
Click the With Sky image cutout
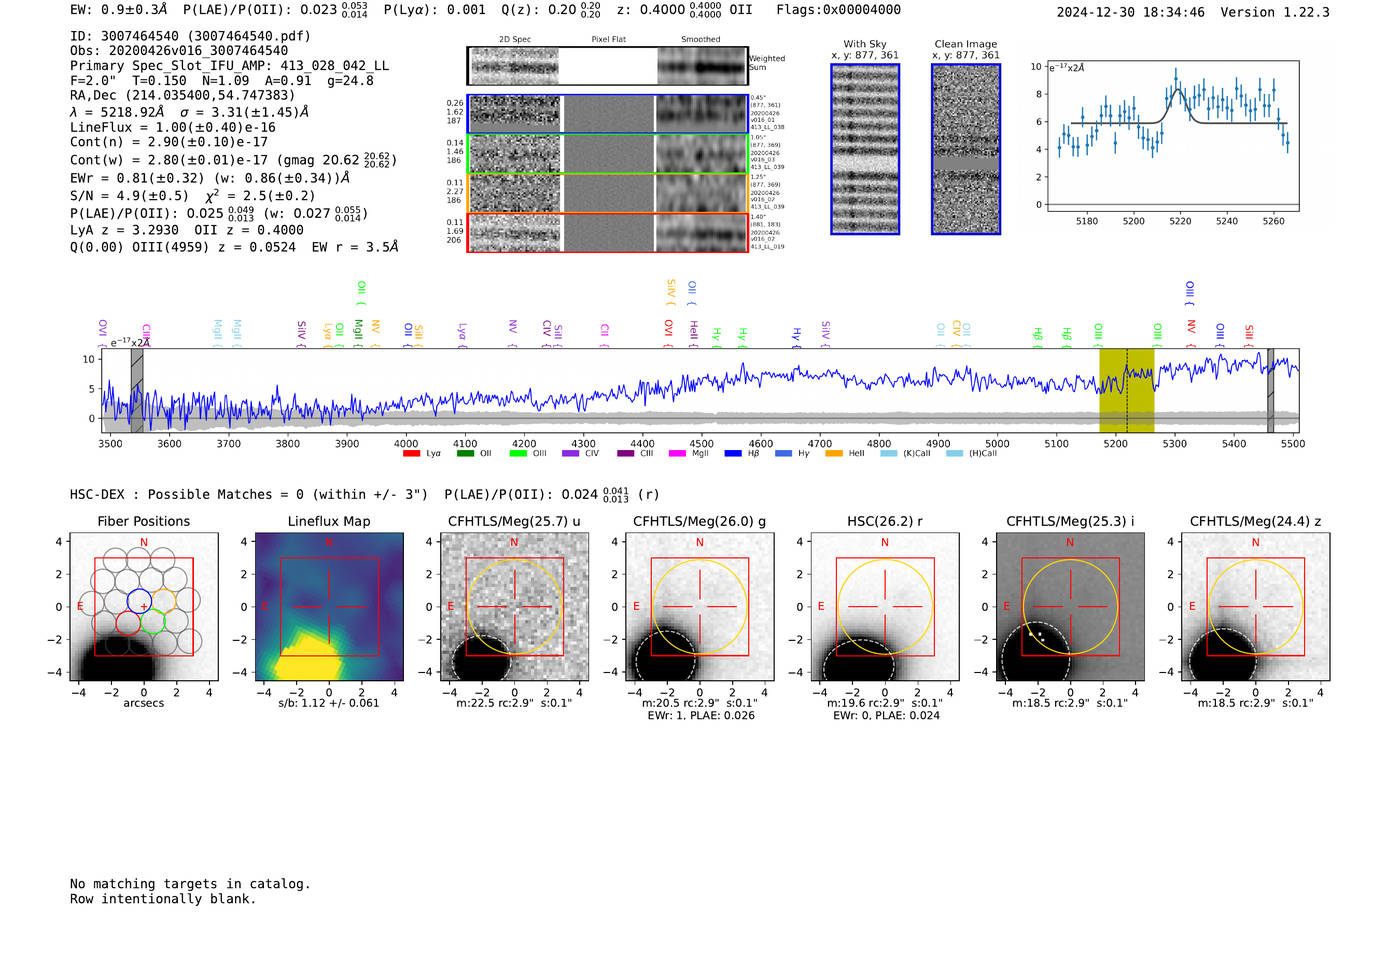[x=865, y=149]
